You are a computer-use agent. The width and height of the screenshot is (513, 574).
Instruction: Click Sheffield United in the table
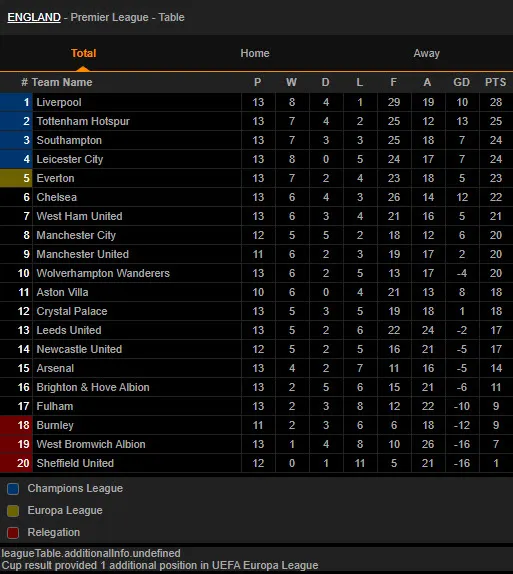click(75, 463)
